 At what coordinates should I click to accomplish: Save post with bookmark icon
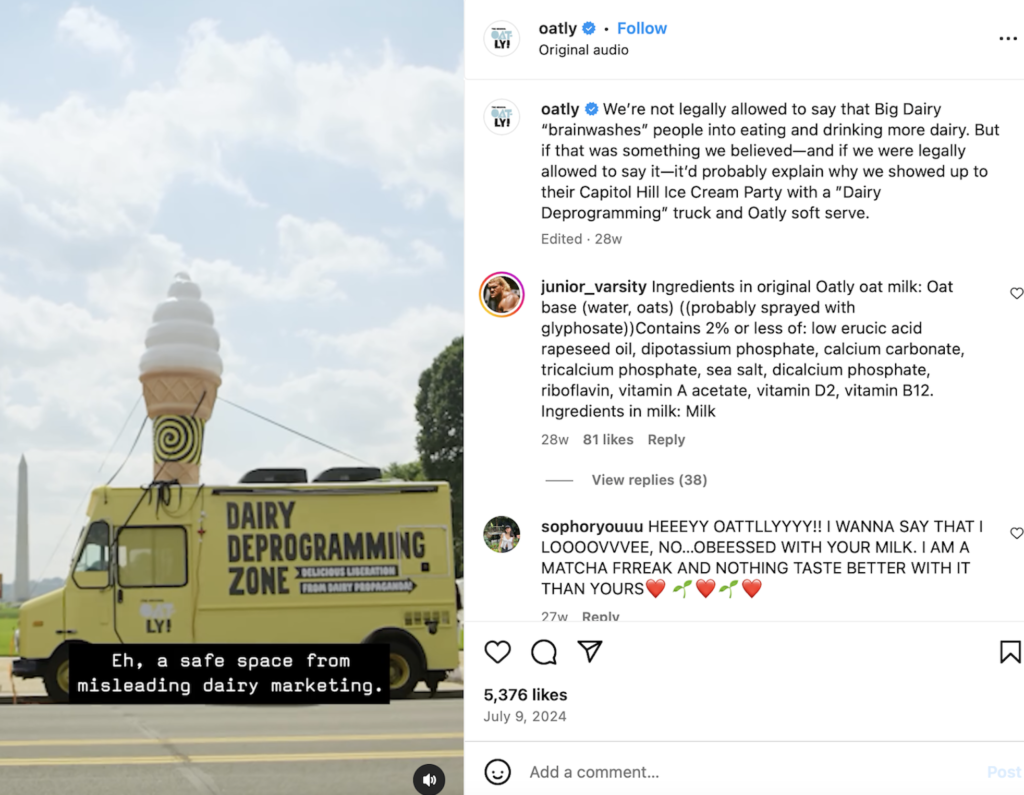coord(1010,652)
